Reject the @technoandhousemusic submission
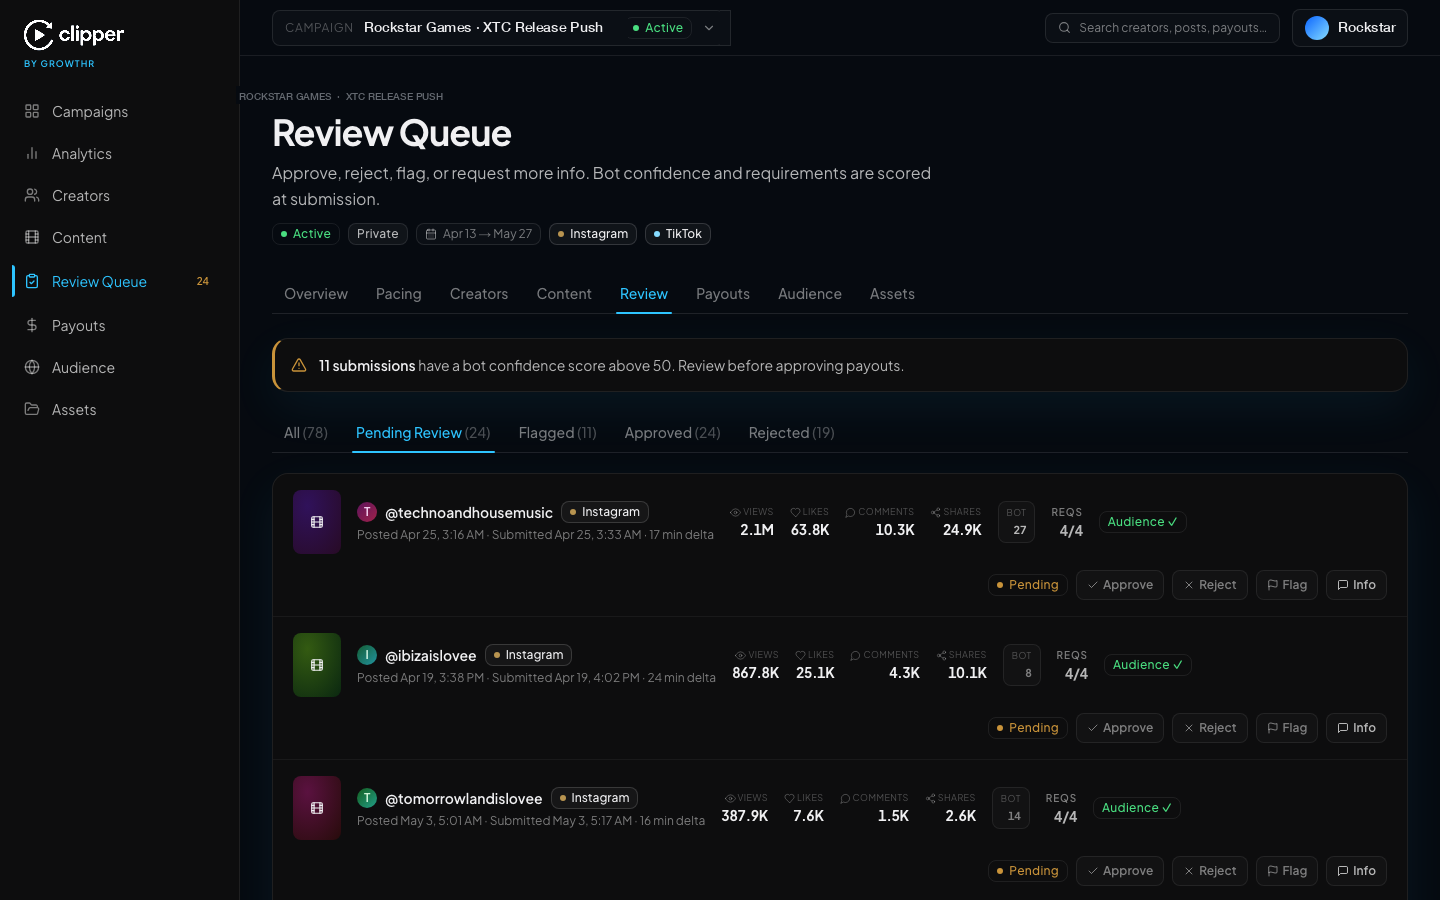 click(1210, 585)
